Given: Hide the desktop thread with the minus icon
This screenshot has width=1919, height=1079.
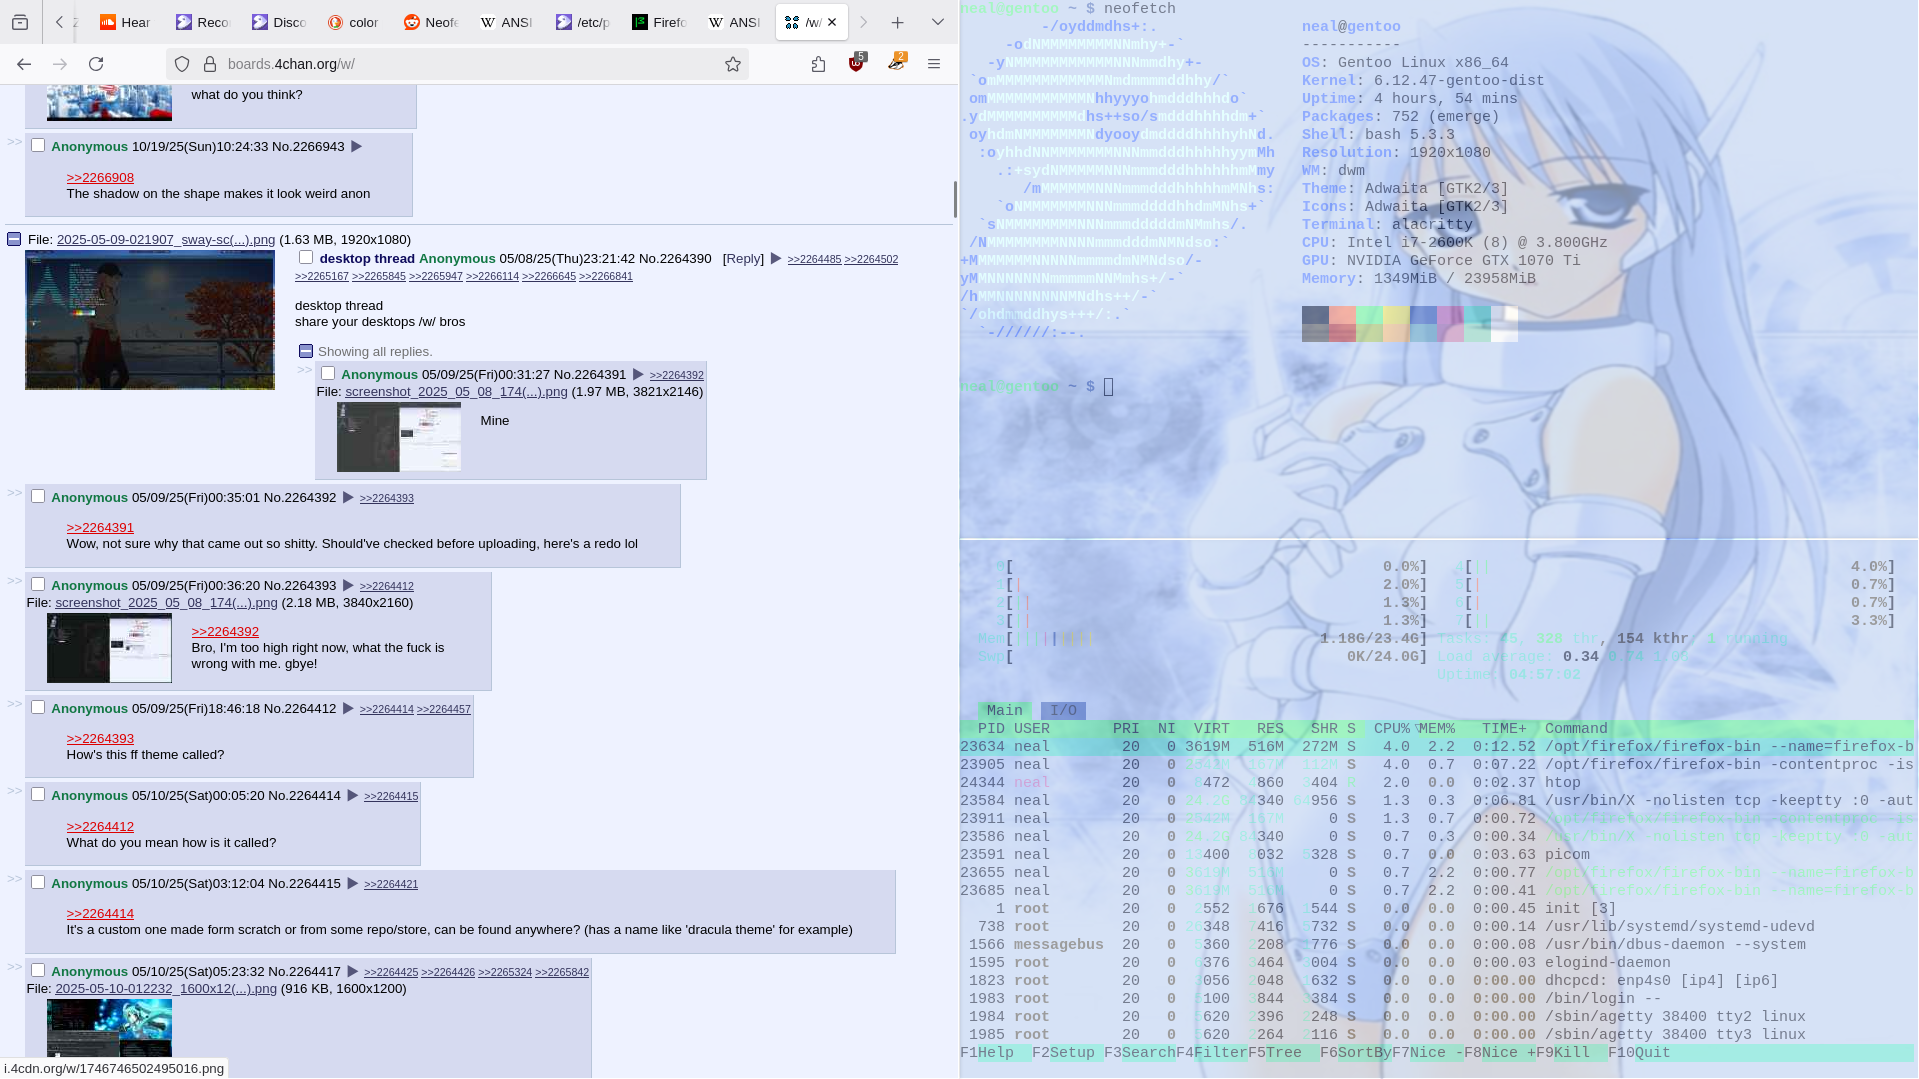Looking at the screenshot, I should (x=14, y=239).
